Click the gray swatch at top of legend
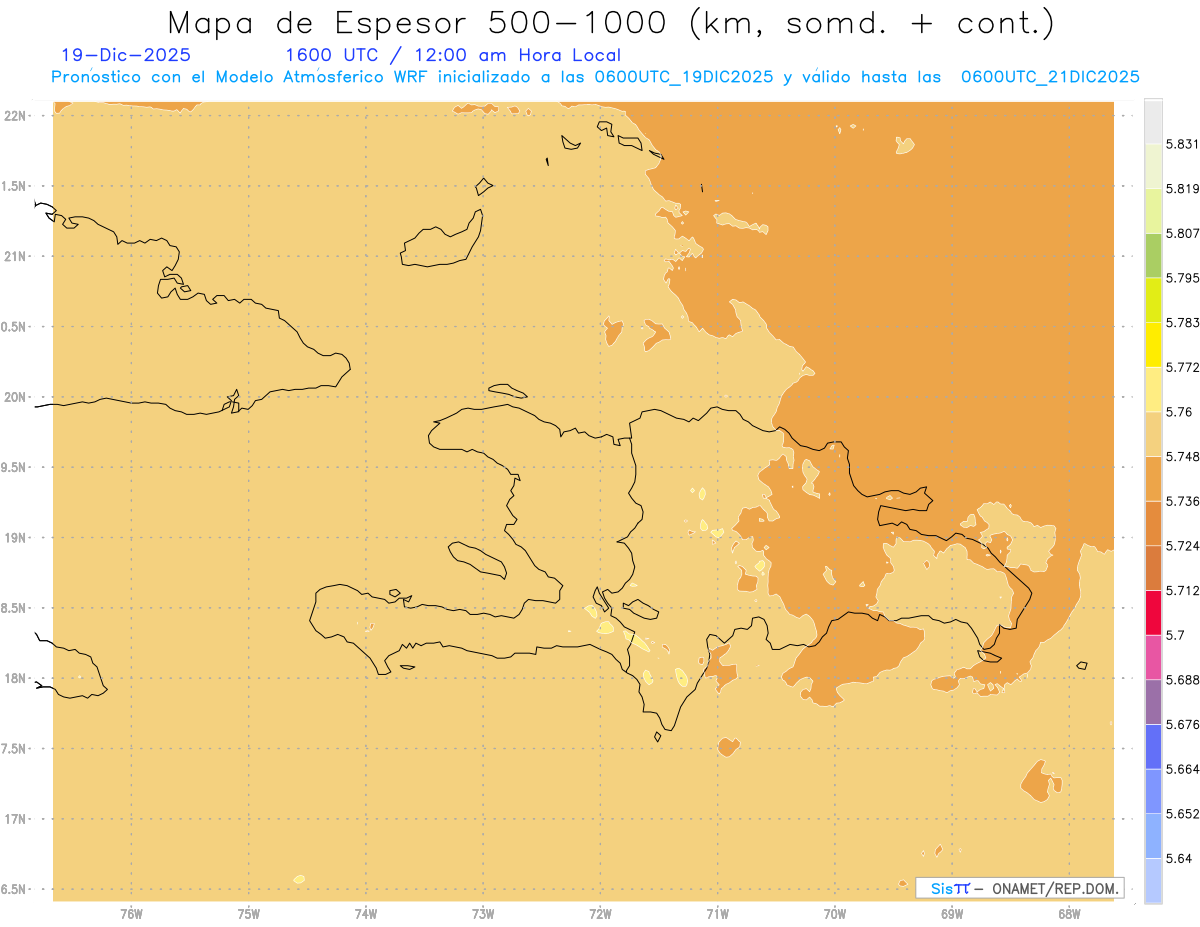 coord(1153,121)
